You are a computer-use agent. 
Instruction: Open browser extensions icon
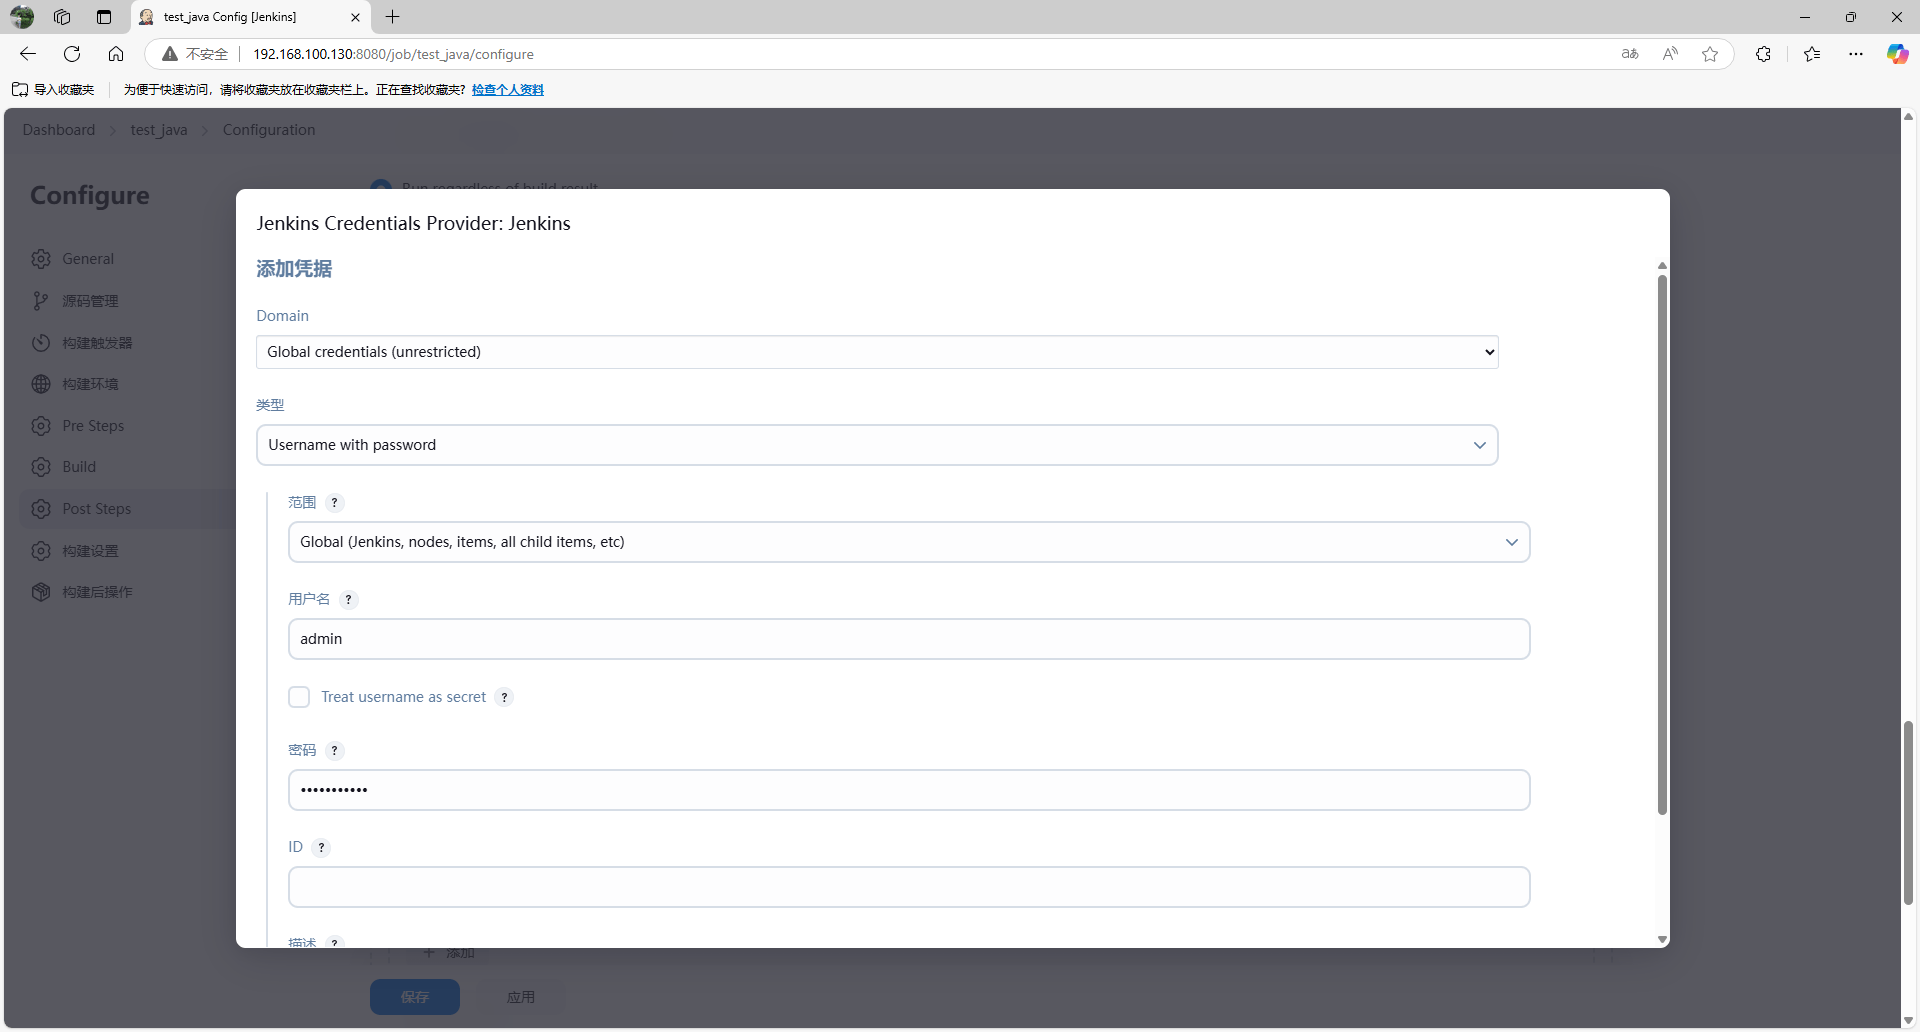click(x=1763, y=54)
